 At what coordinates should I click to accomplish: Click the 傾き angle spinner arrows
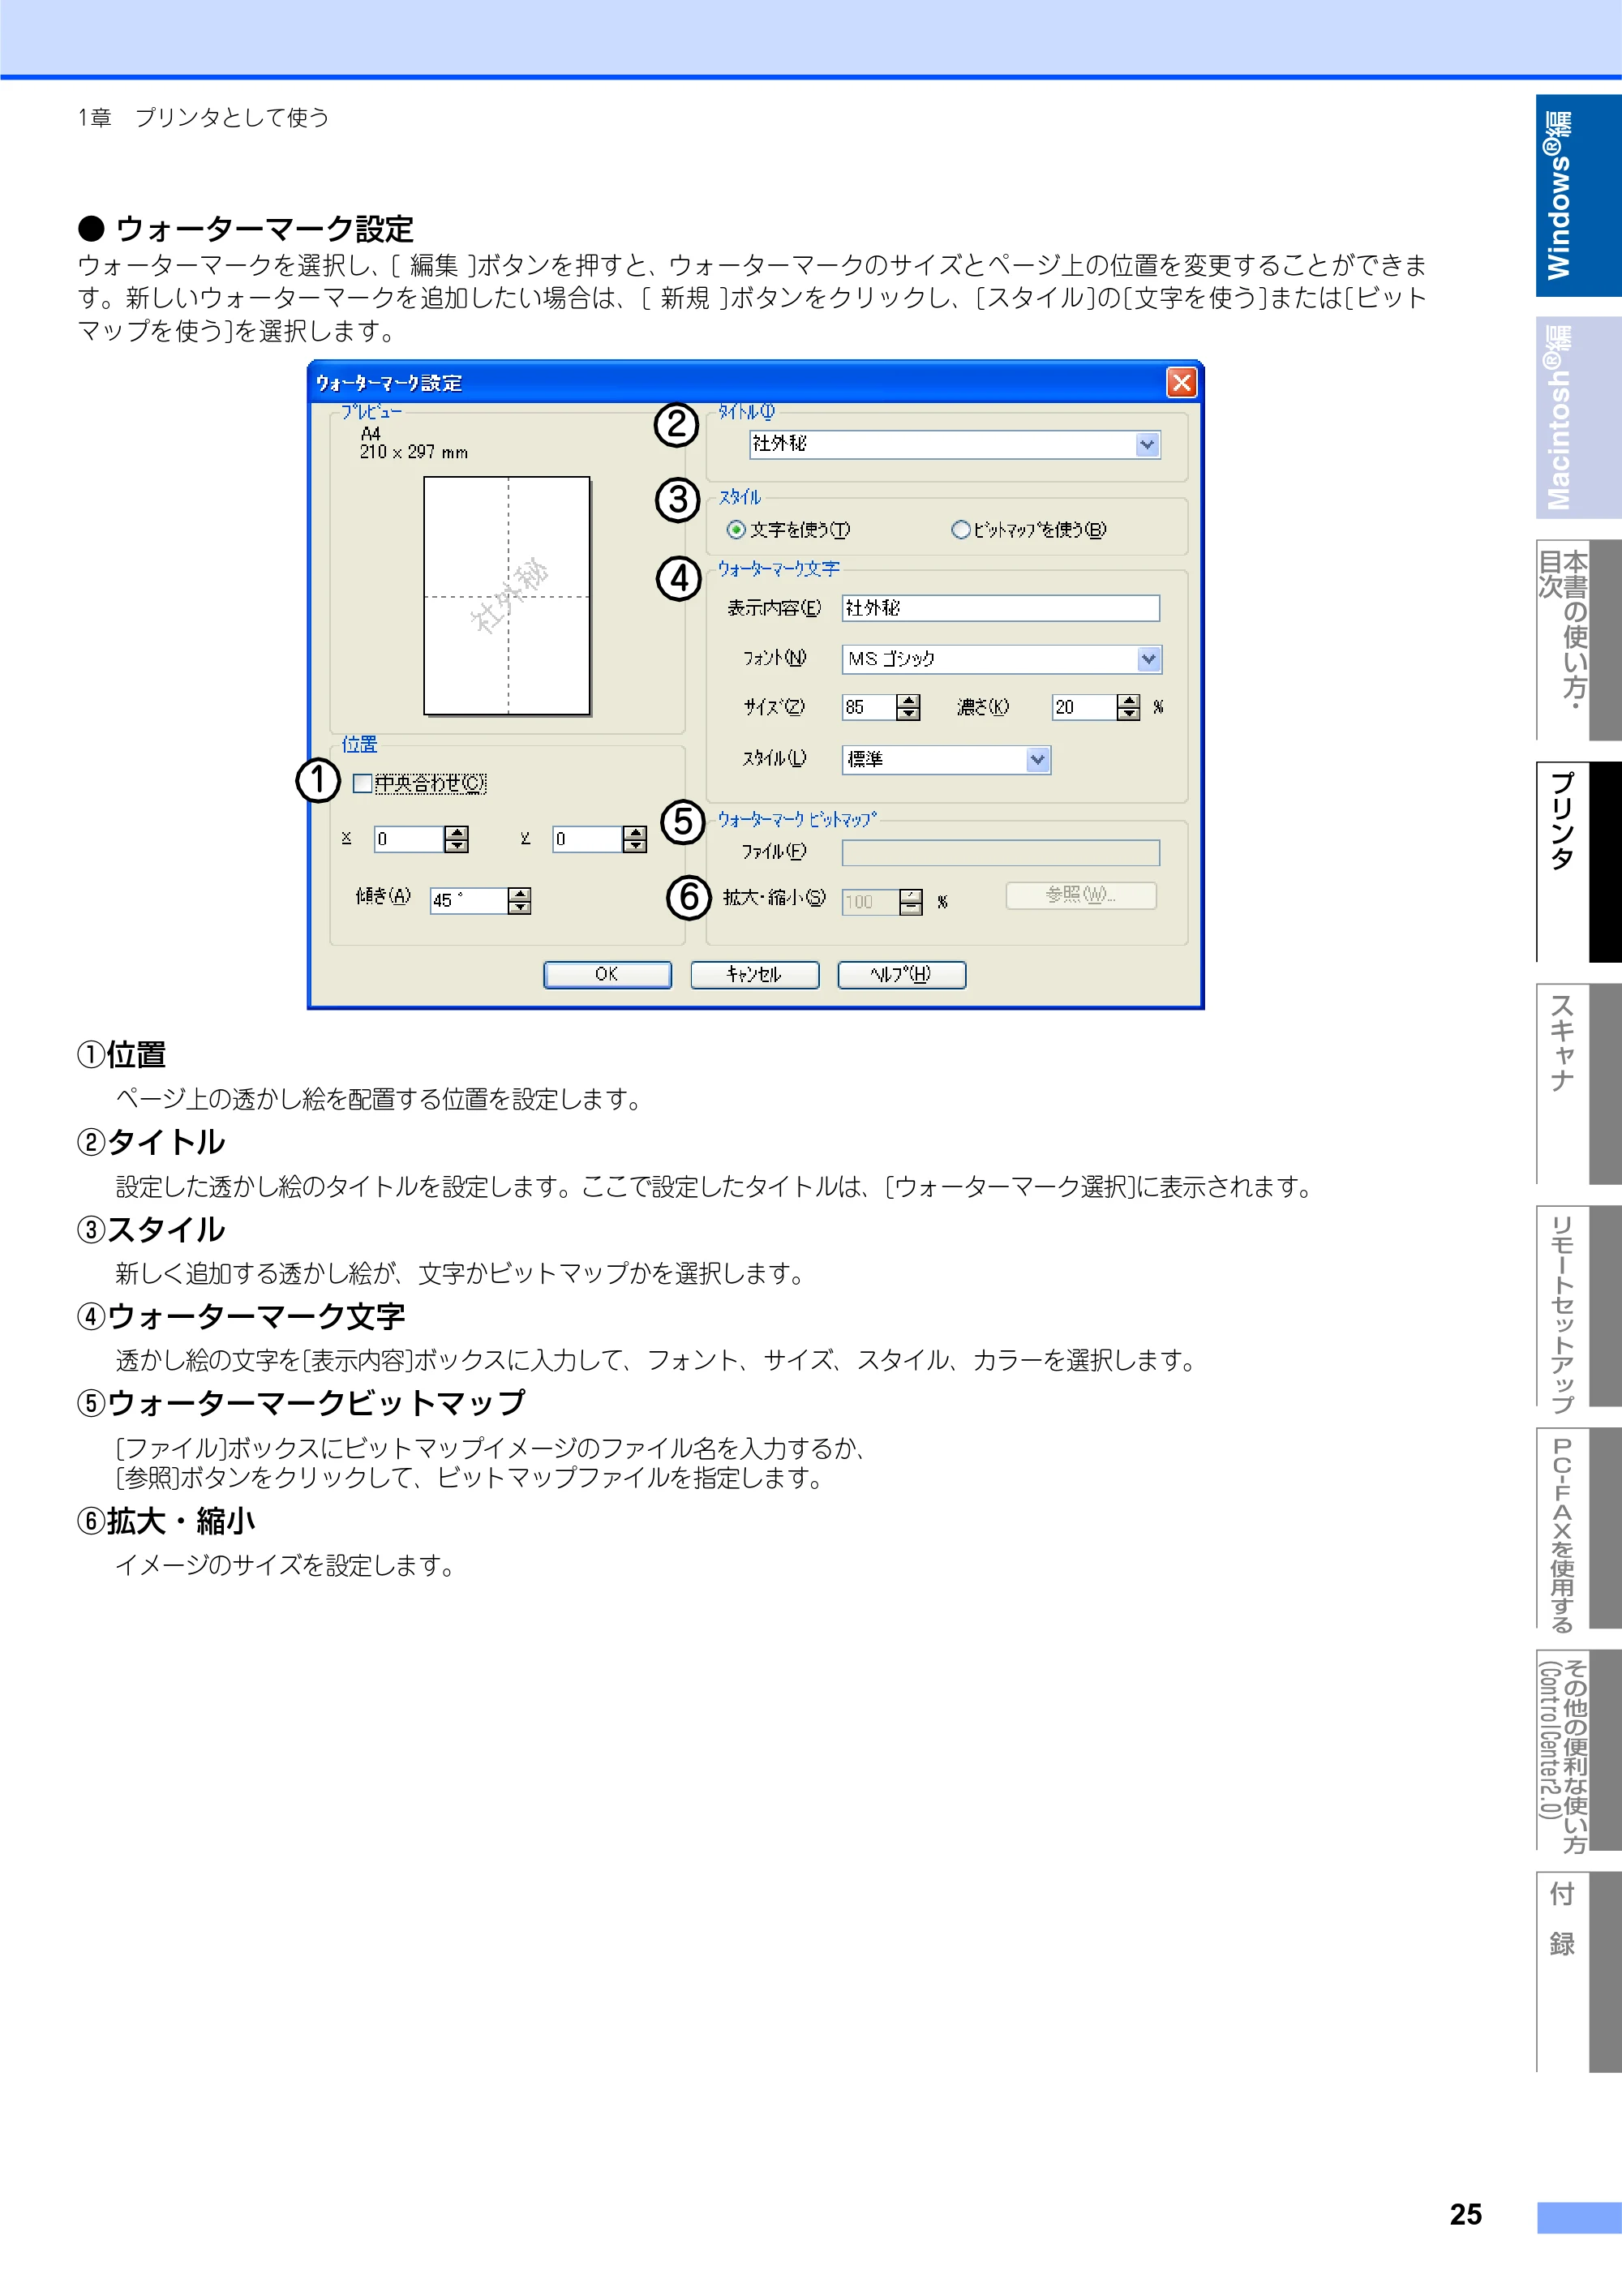(519, 901)
